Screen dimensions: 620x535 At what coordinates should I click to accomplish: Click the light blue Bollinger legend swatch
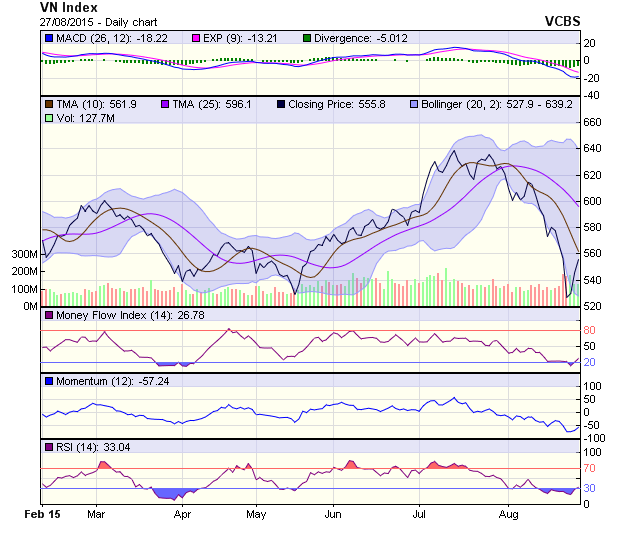click(413, 103)
